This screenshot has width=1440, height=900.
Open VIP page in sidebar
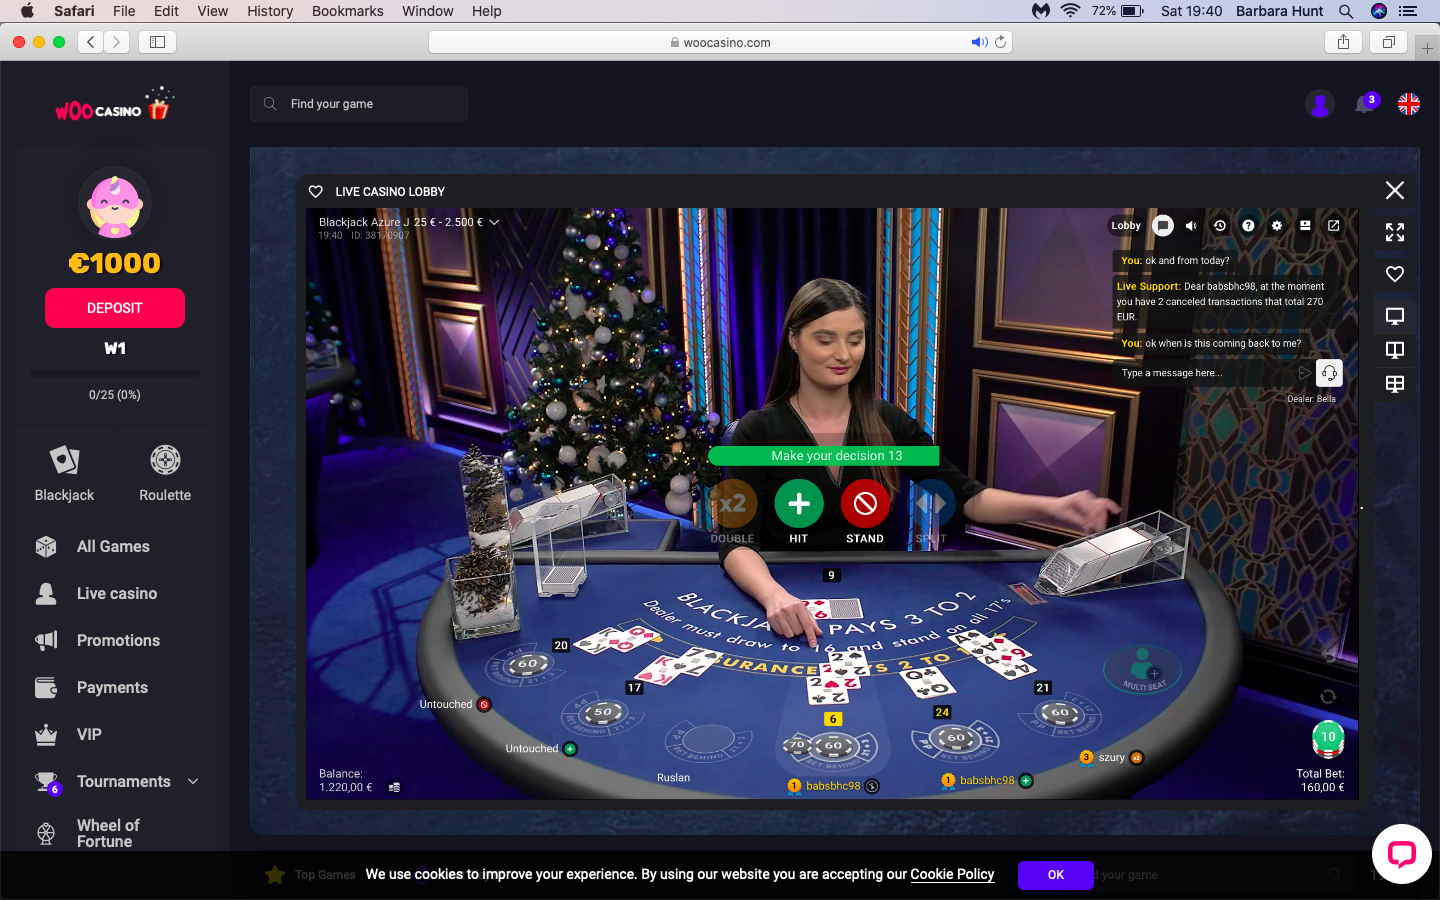[89, 735]
